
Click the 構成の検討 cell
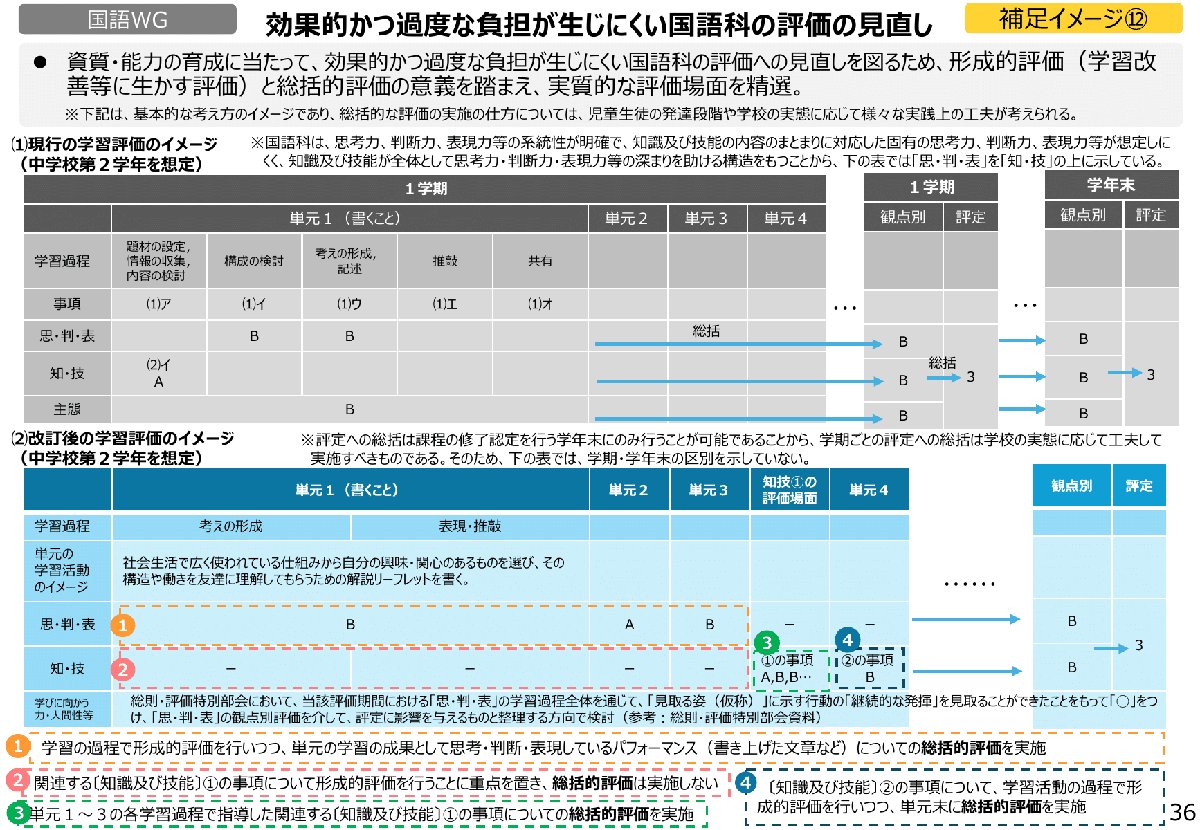click(254, 260)
